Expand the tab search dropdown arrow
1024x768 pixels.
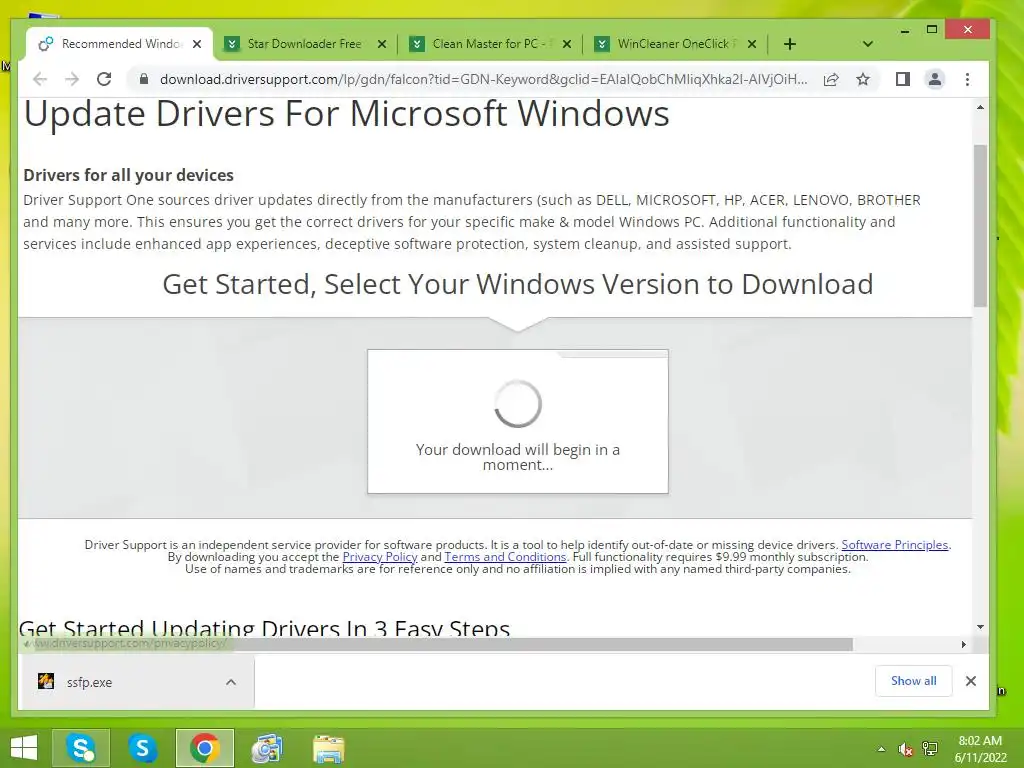(867, 44)
